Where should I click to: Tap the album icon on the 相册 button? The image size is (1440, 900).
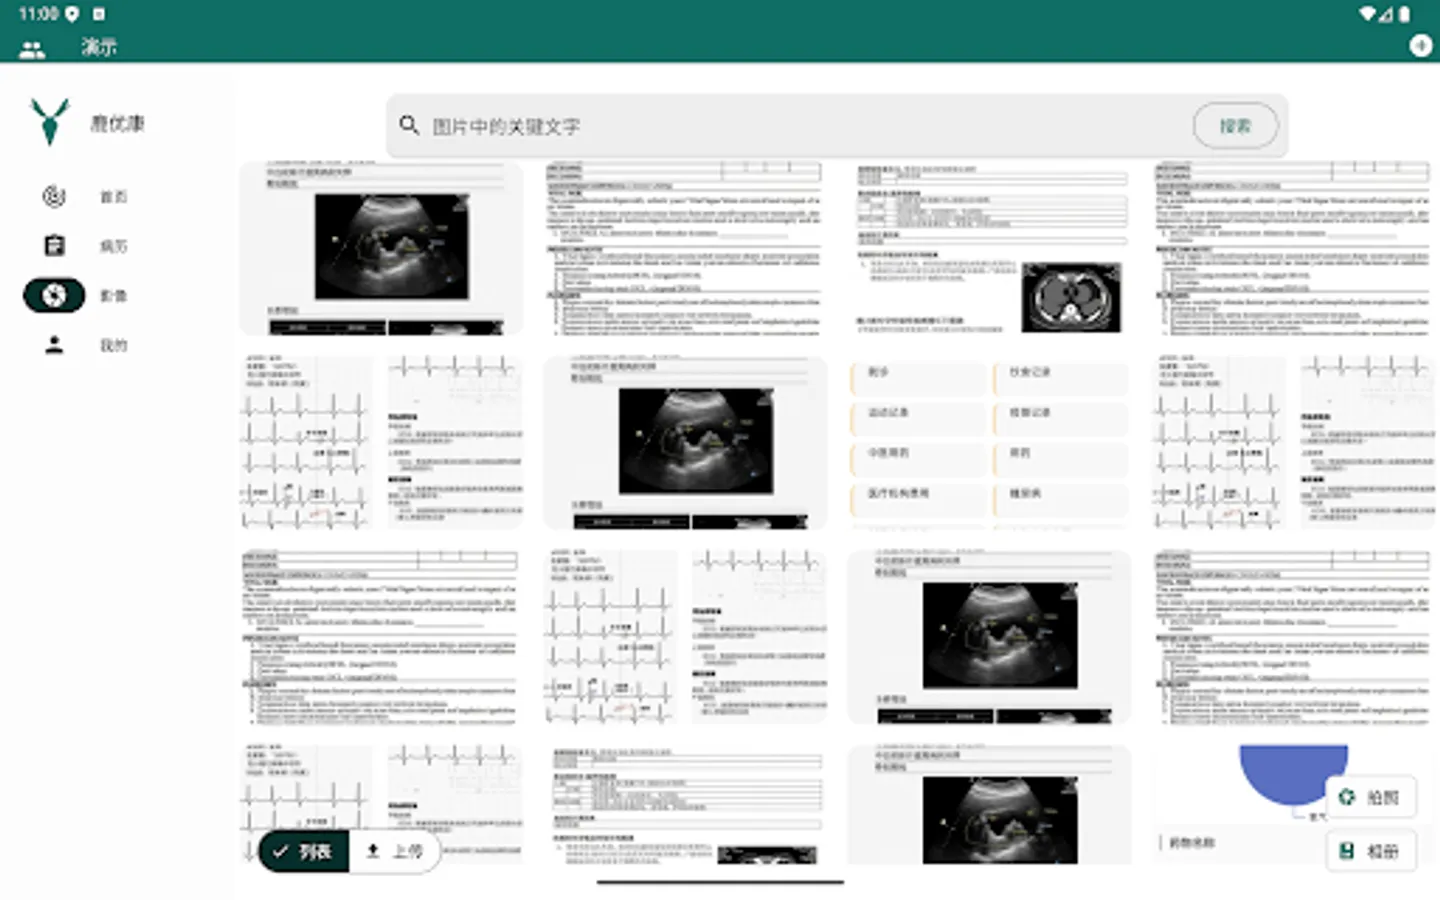click(x=1345, y=850)
